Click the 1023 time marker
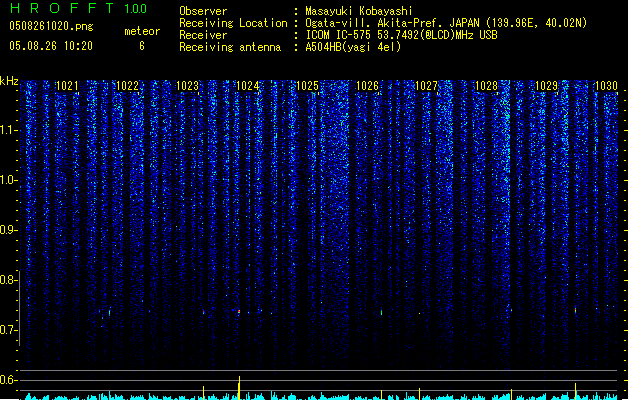This screenshot has height=400, width=629. 187,86
